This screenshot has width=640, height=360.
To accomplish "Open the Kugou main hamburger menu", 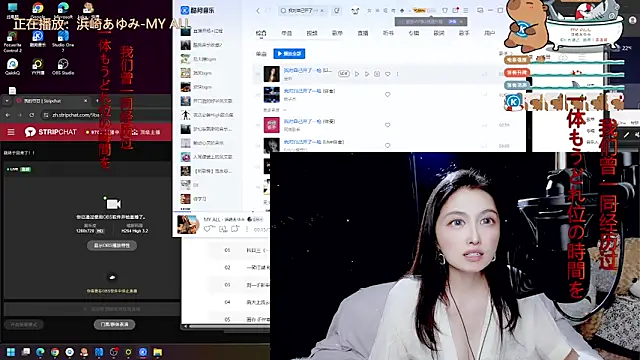I will tap(466, 10).
